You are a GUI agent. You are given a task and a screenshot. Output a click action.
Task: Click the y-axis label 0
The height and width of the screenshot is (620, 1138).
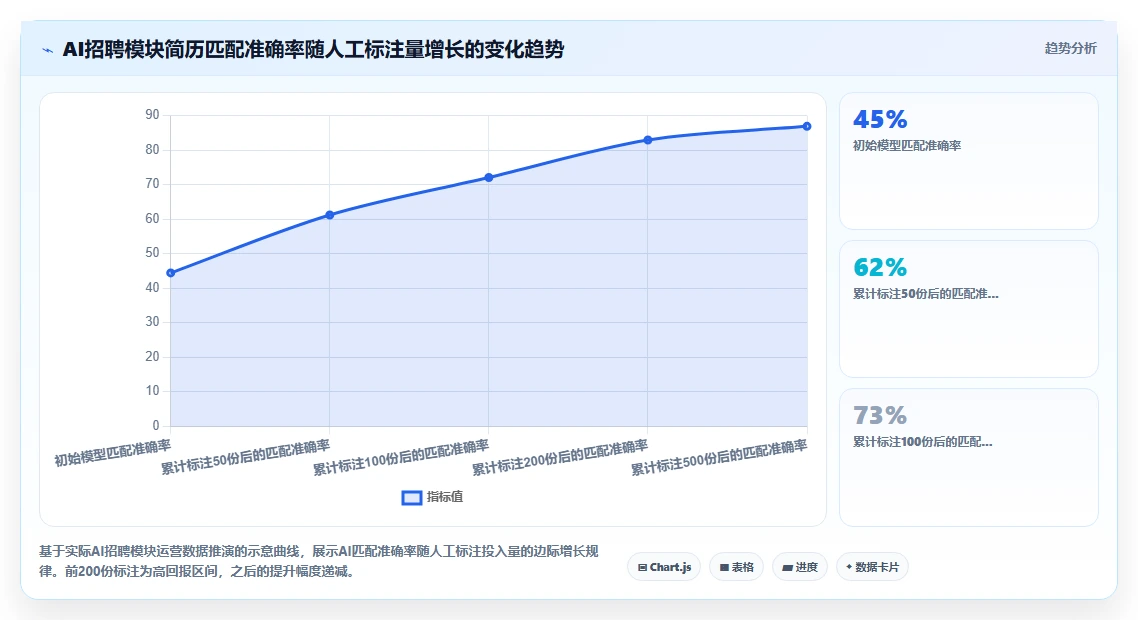[x=155, y=425]
